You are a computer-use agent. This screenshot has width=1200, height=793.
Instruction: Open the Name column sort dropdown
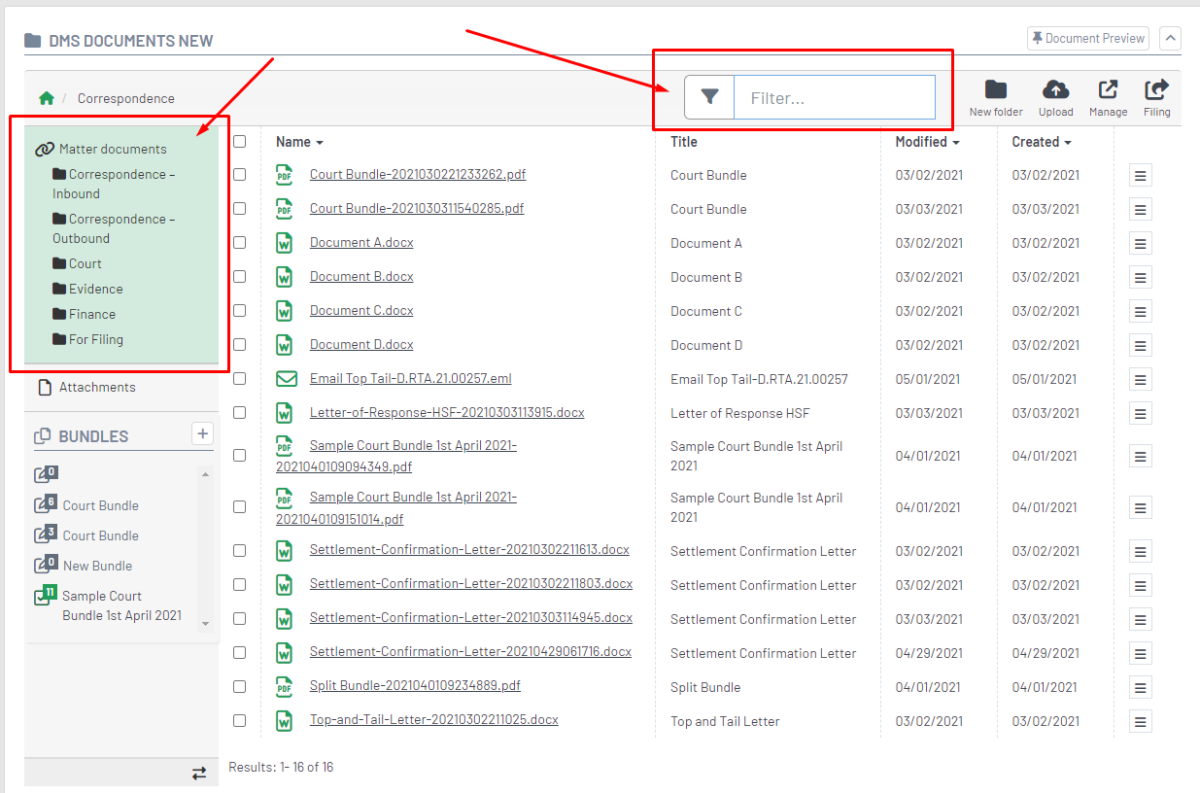(318, 141)
